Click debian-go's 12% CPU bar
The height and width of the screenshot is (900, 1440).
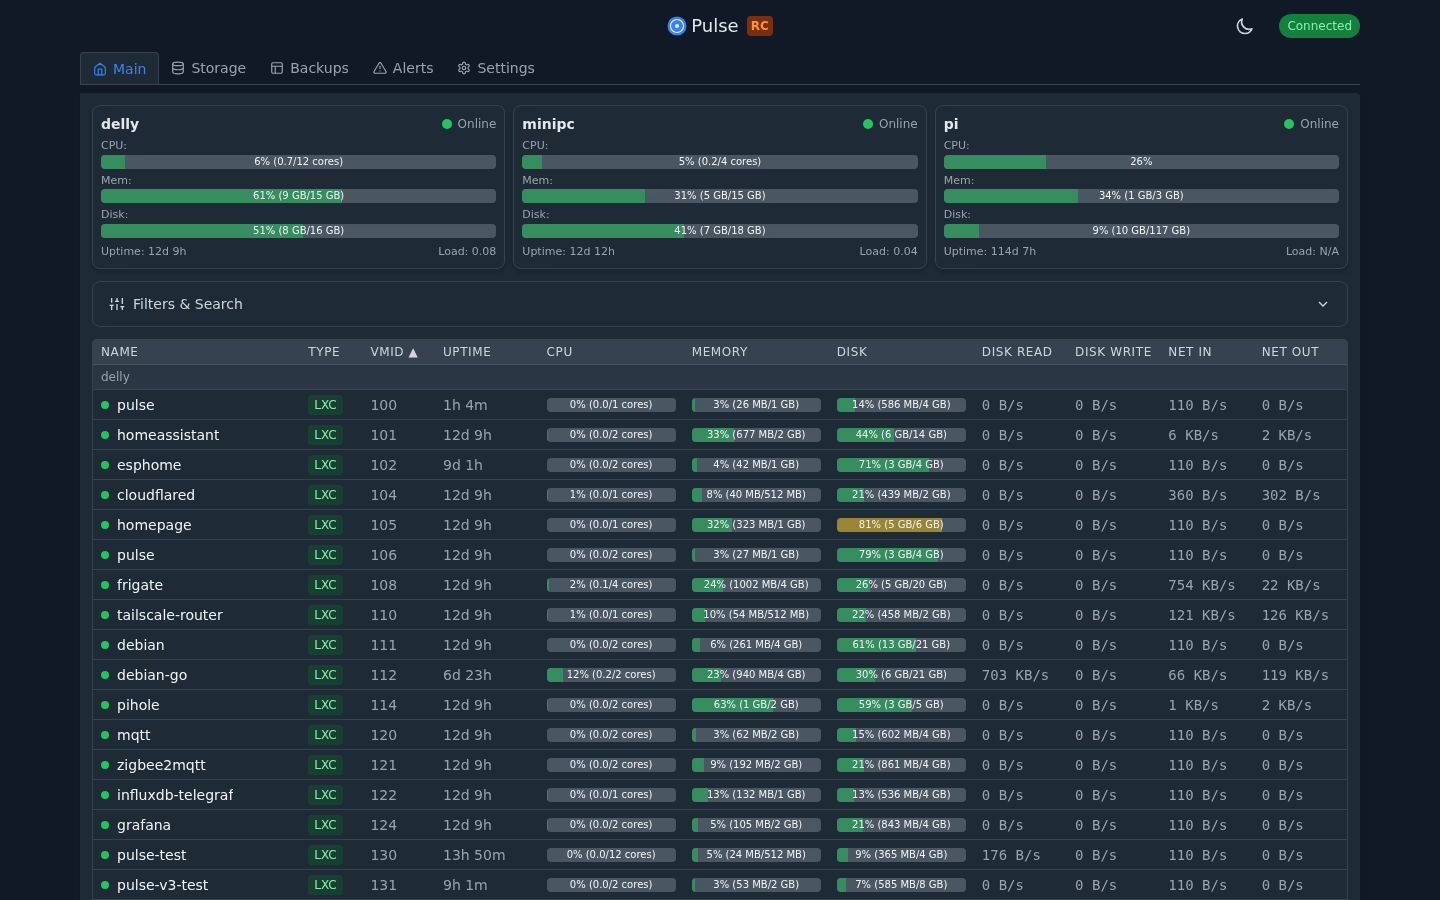point(611,675)
